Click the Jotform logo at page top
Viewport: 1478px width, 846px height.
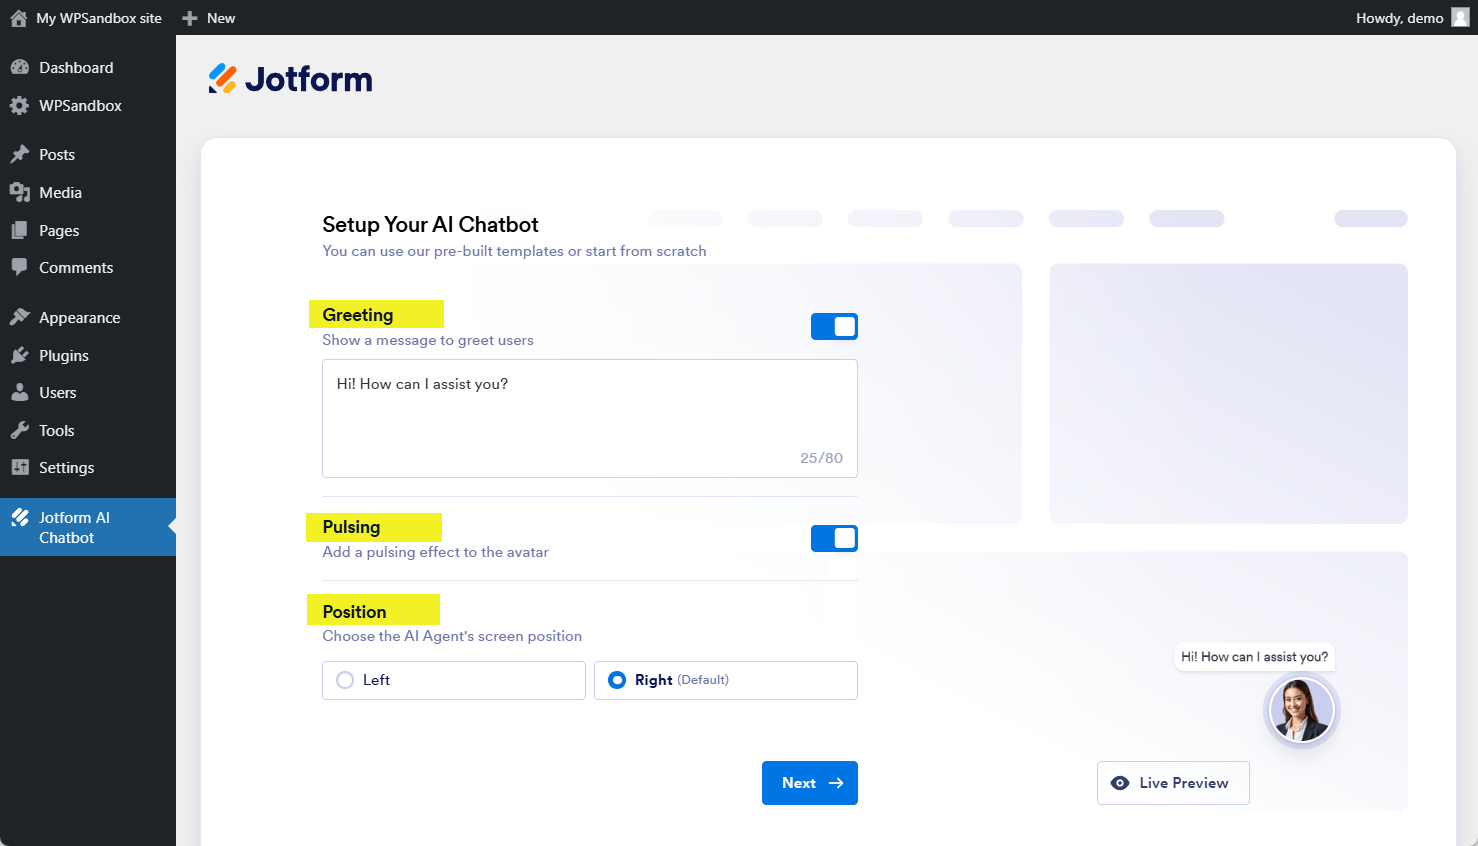click(x=290, y=77)
